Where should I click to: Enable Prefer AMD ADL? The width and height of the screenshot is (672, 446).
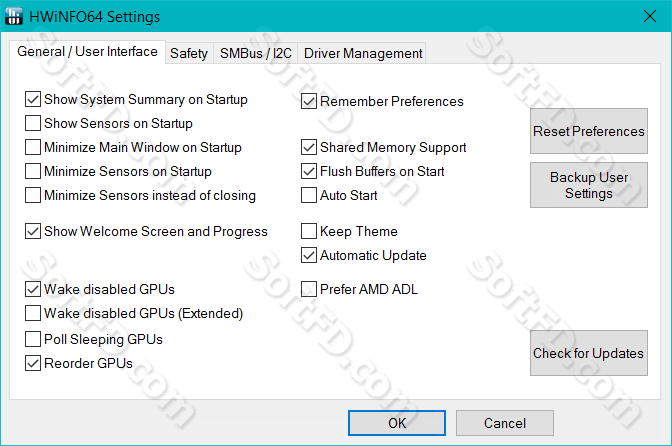click(x=309, y=289)
